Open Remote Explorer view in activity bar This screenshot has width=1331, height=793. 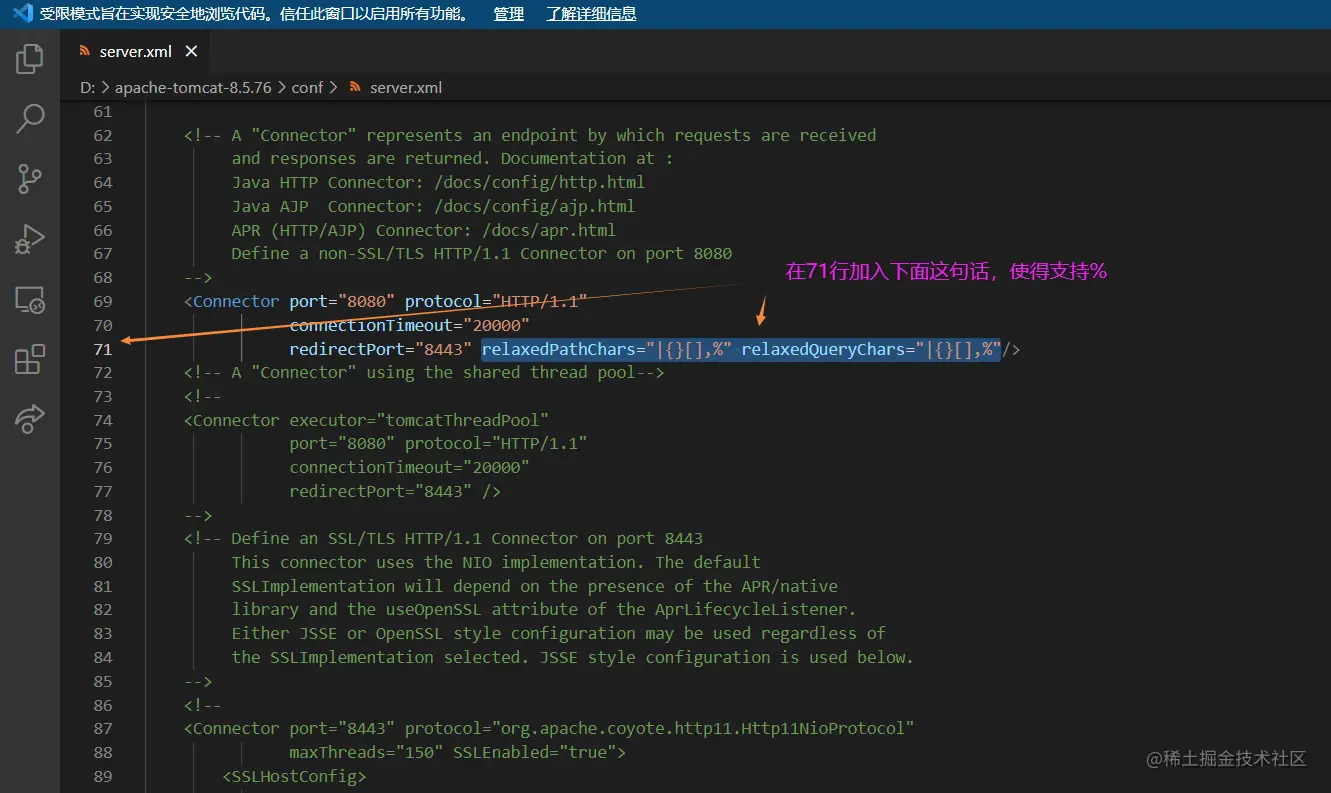30,299
